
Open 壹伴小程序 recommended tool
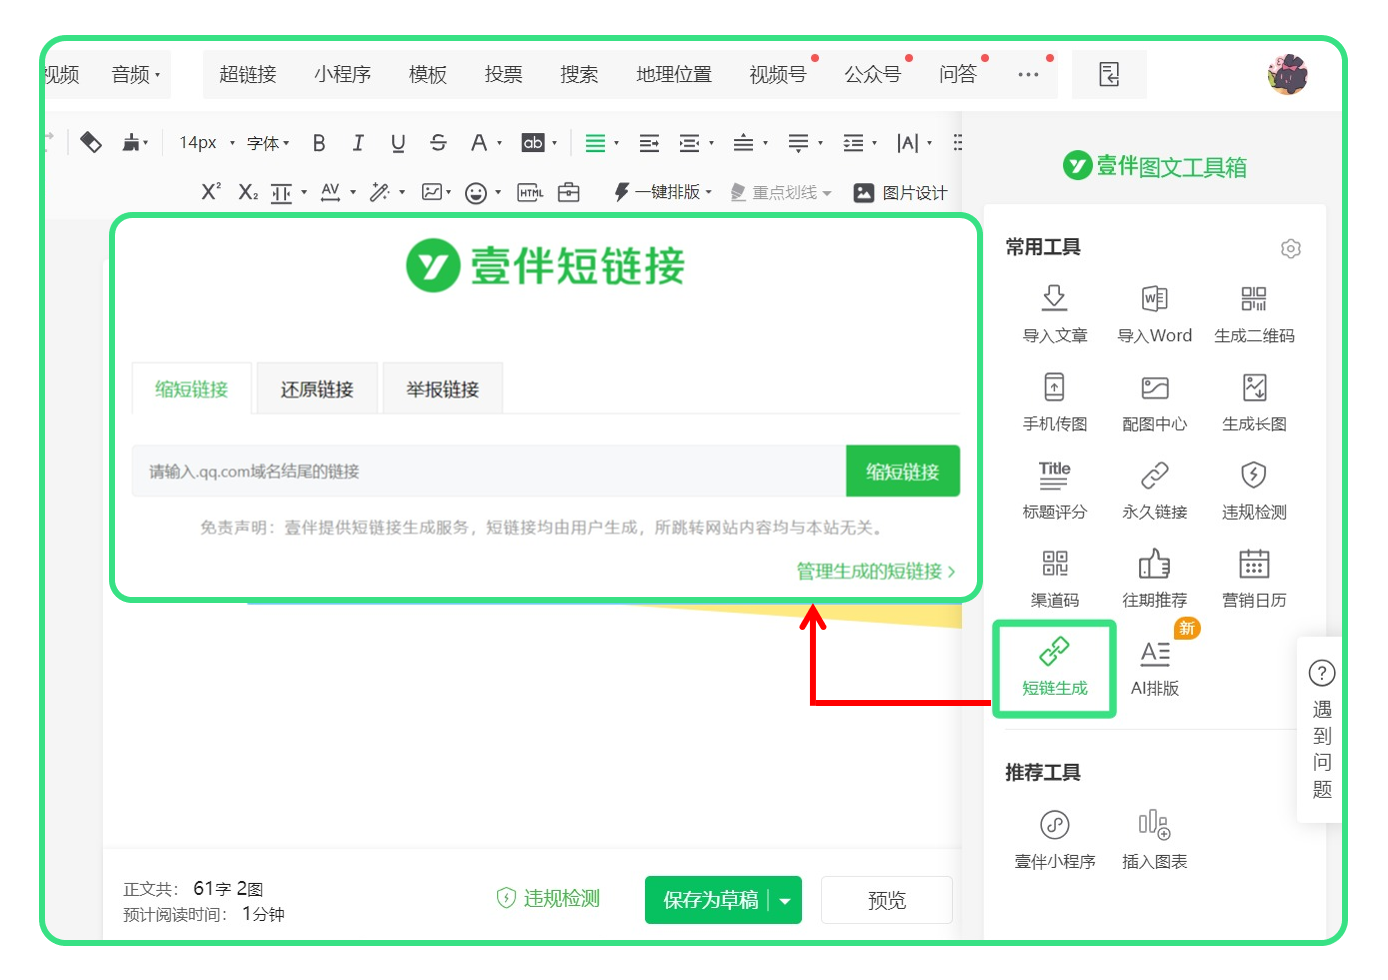tap(1054, 840)
